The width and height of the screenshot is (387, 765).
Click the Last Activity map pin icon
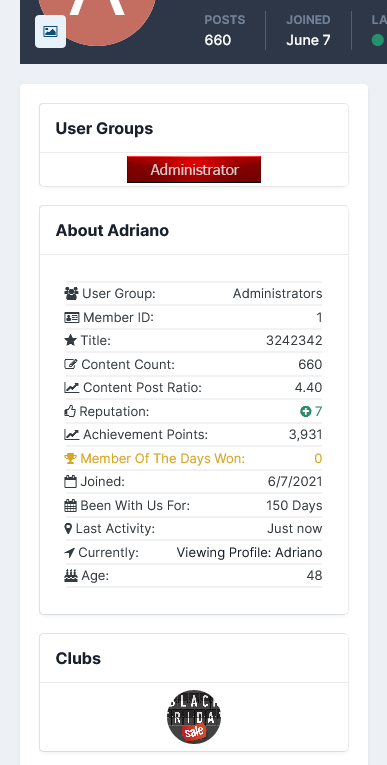[x=69, y=529]
